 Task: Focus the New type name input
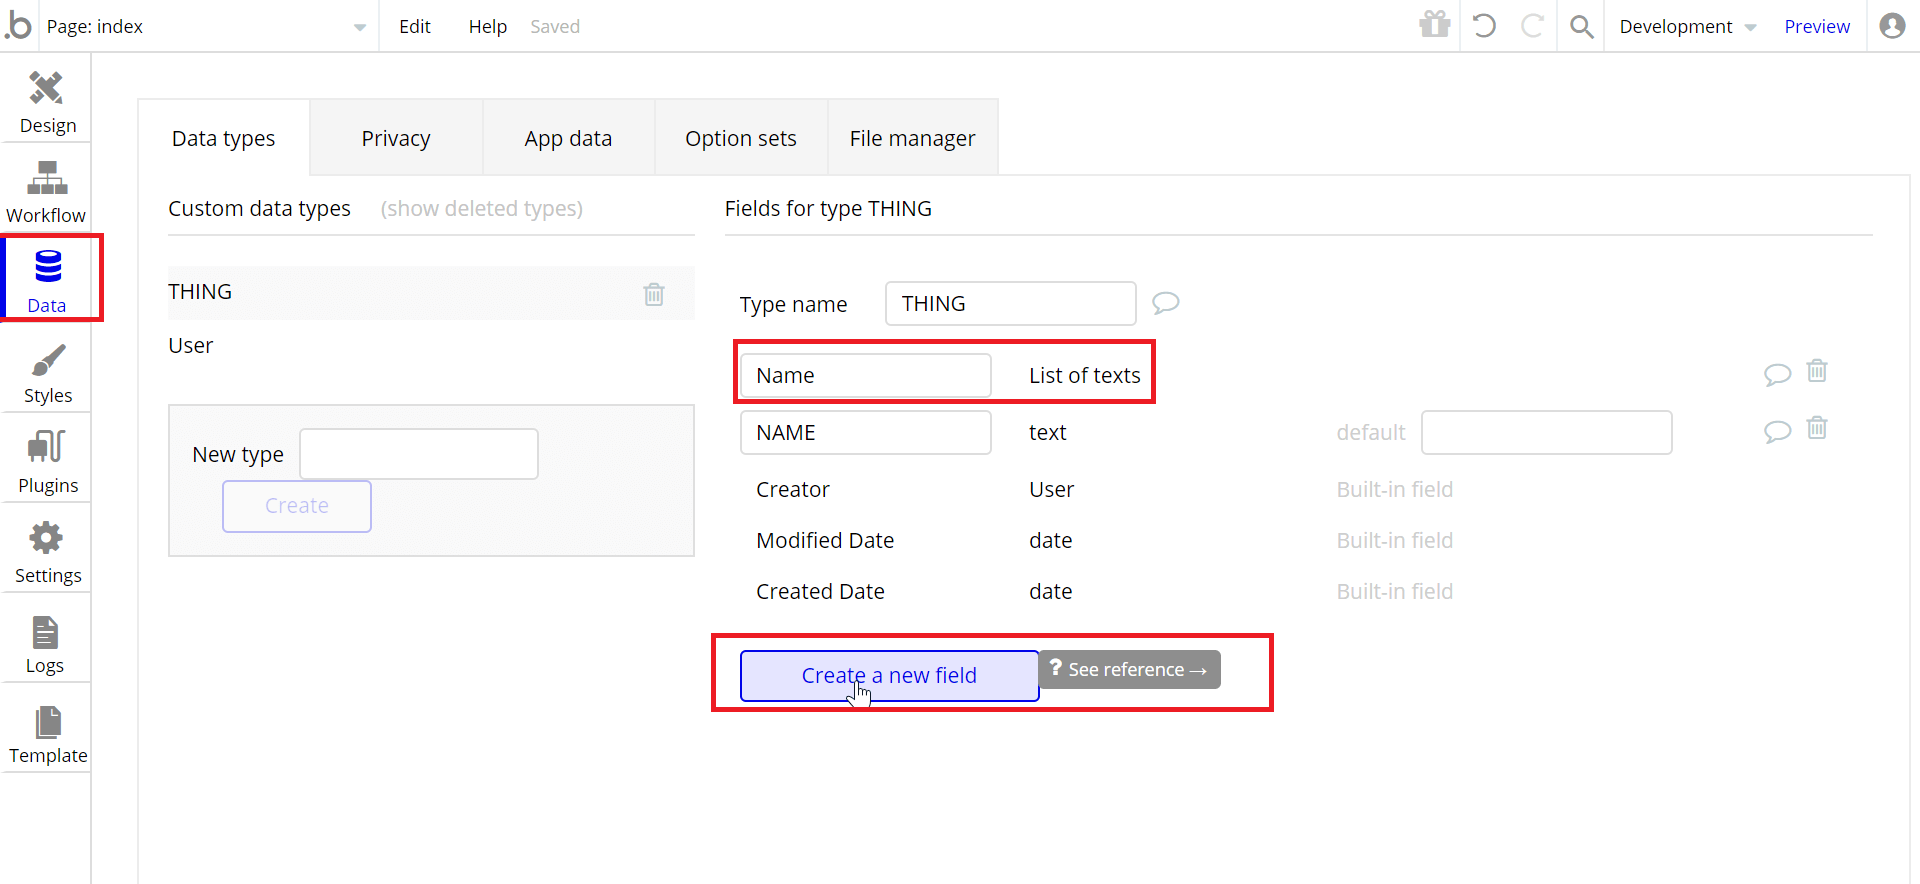point(419,454)
